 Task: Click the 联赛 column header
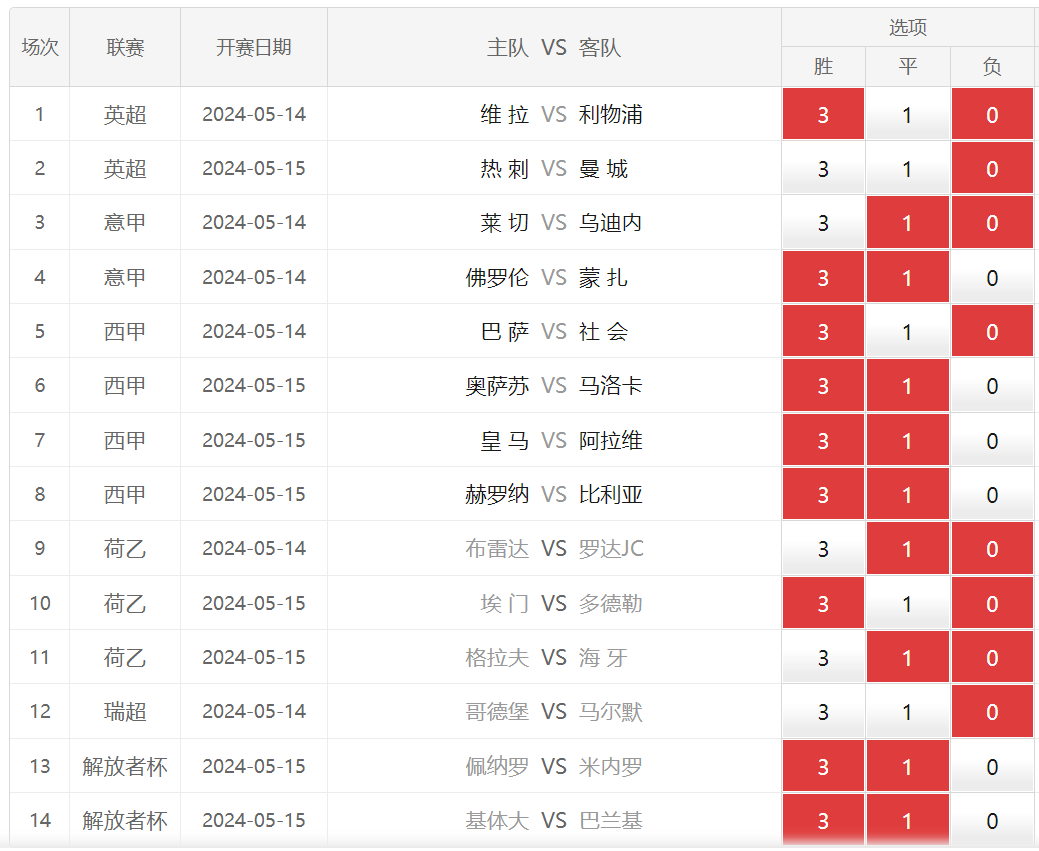coord(125,47)
